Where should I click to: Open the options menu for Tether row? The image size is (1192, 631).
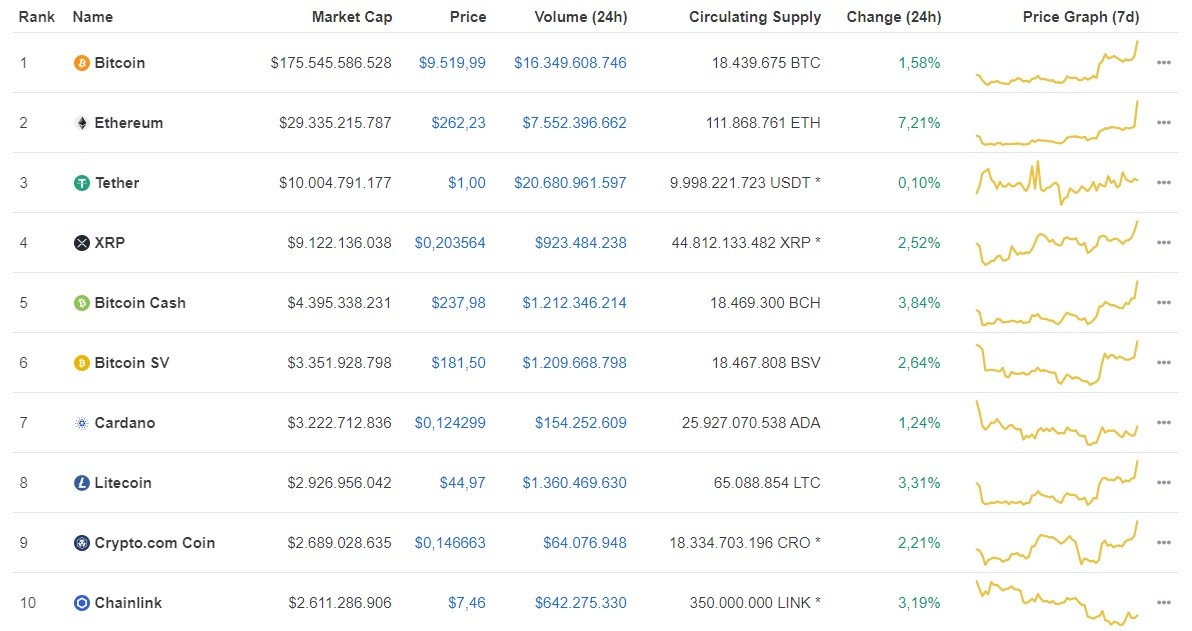click(x=1163, y=182)
